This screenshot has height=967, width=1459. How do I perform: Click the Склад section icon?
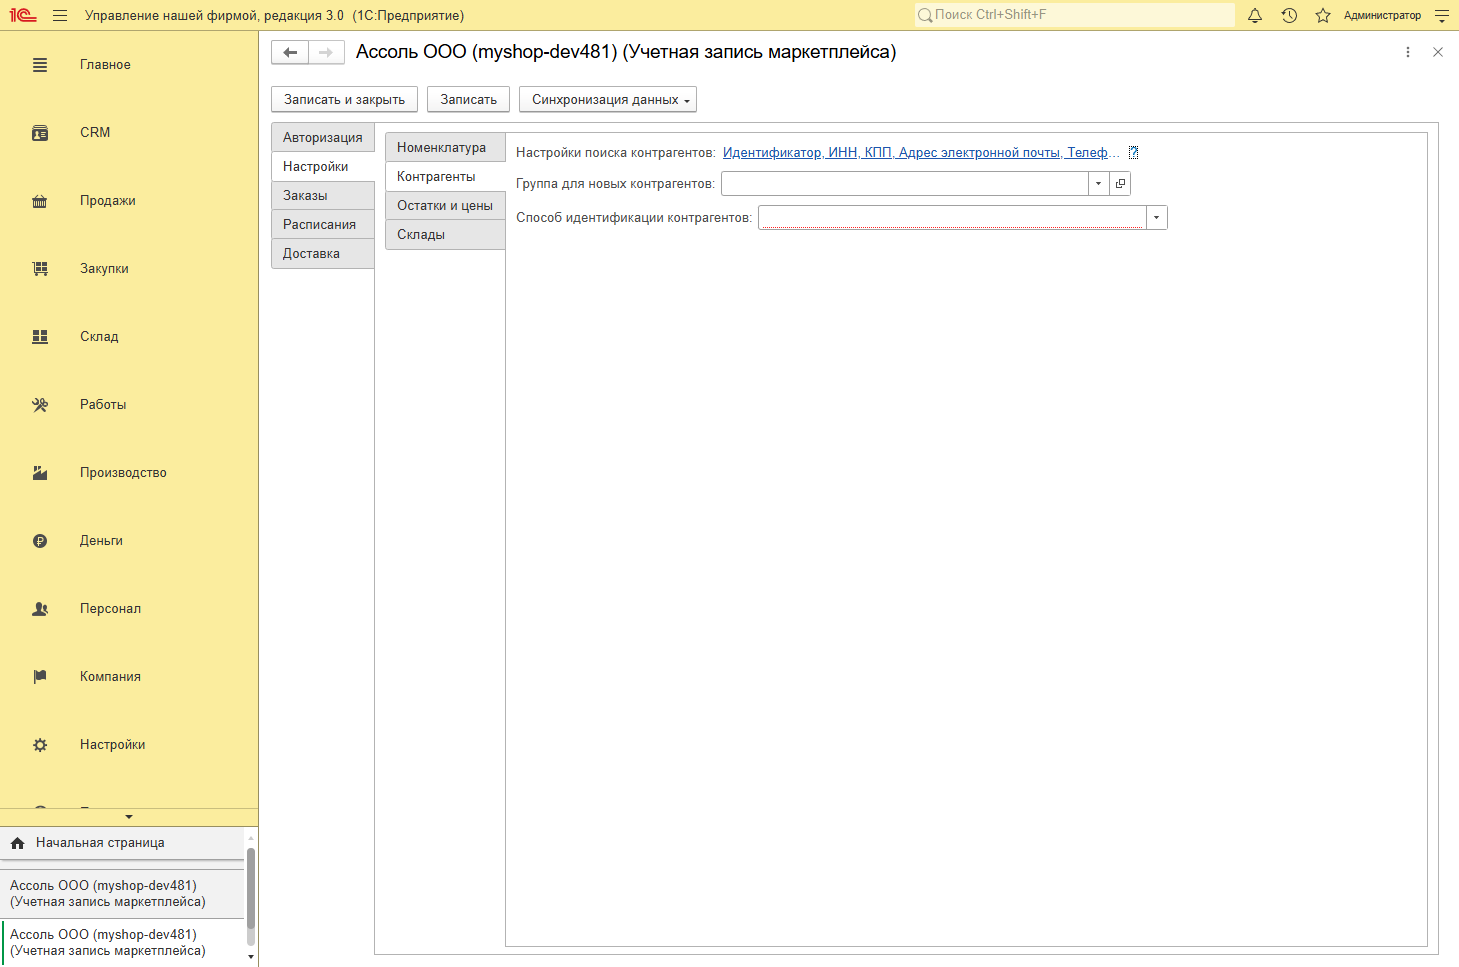point(40,337)
